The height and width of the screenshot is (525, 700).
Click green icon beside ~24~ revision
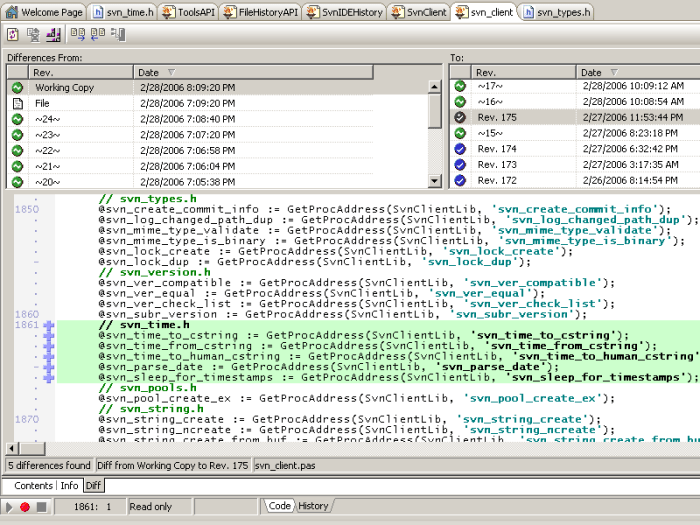pyautogui.click(x=17, y=119)
